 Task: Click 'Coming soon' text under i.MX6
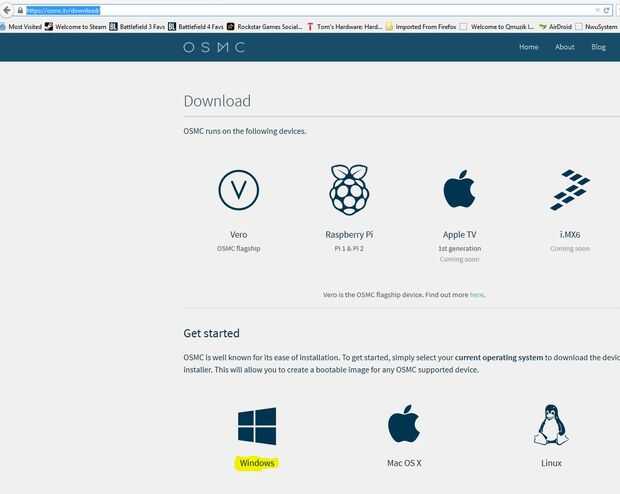[570, 248]
